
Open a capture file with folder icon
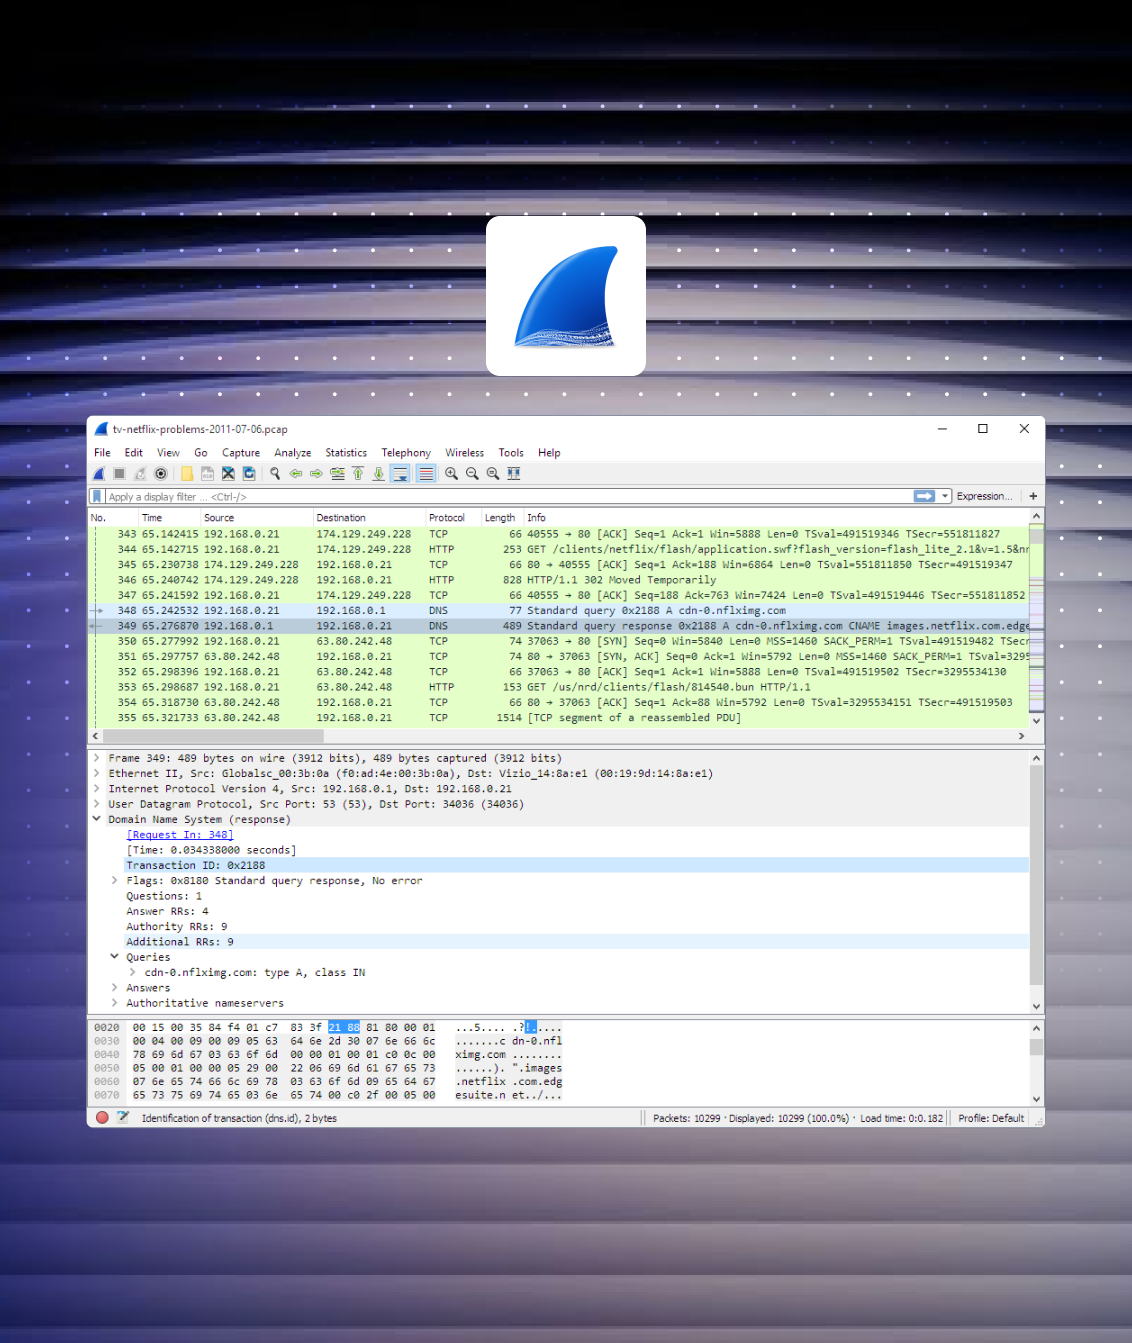pos(187,474)
